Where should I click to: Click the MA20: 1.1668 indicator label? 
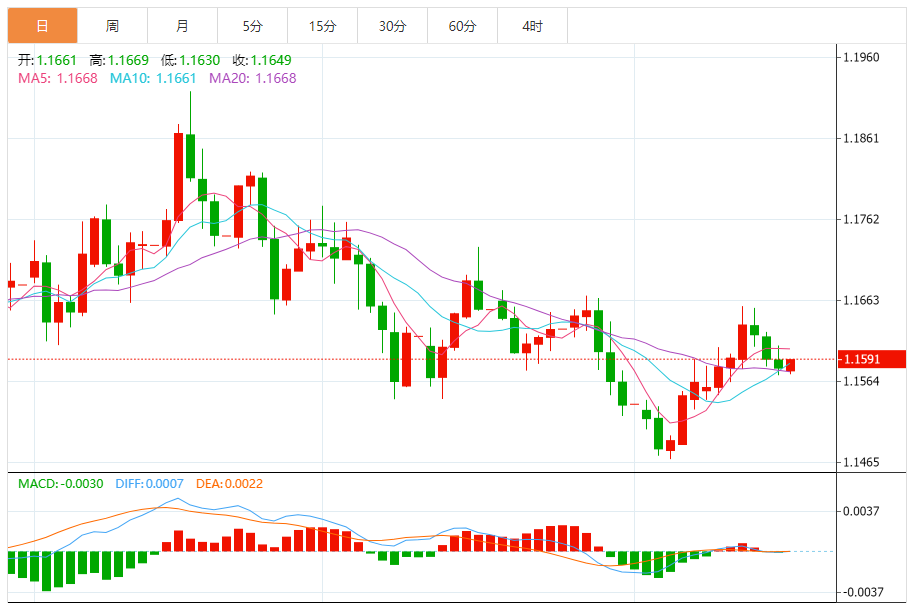tap(253, 78)
